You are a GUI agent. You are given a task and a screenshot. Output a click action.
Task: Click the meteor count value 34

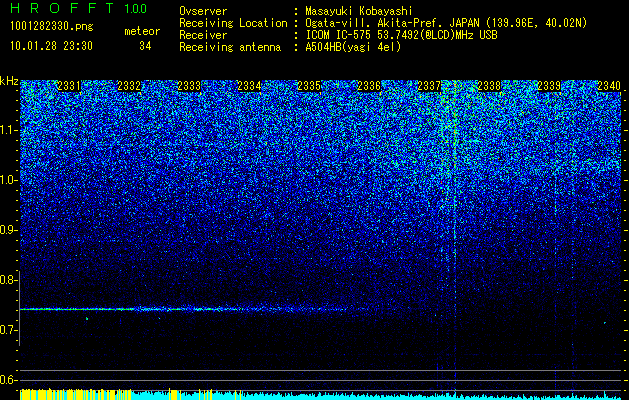click(145, 46)
